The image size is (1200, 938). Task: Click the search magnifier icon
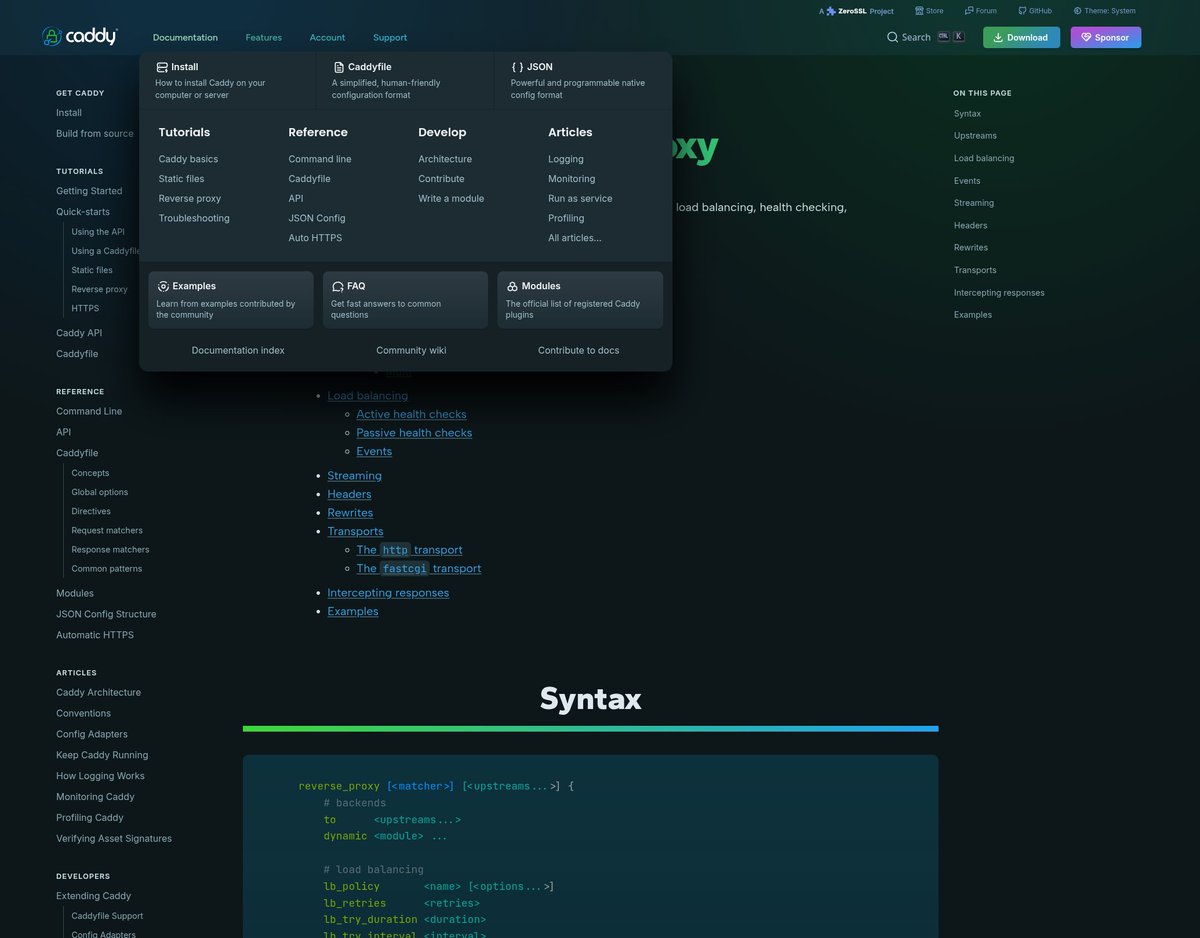coord(892,37)
